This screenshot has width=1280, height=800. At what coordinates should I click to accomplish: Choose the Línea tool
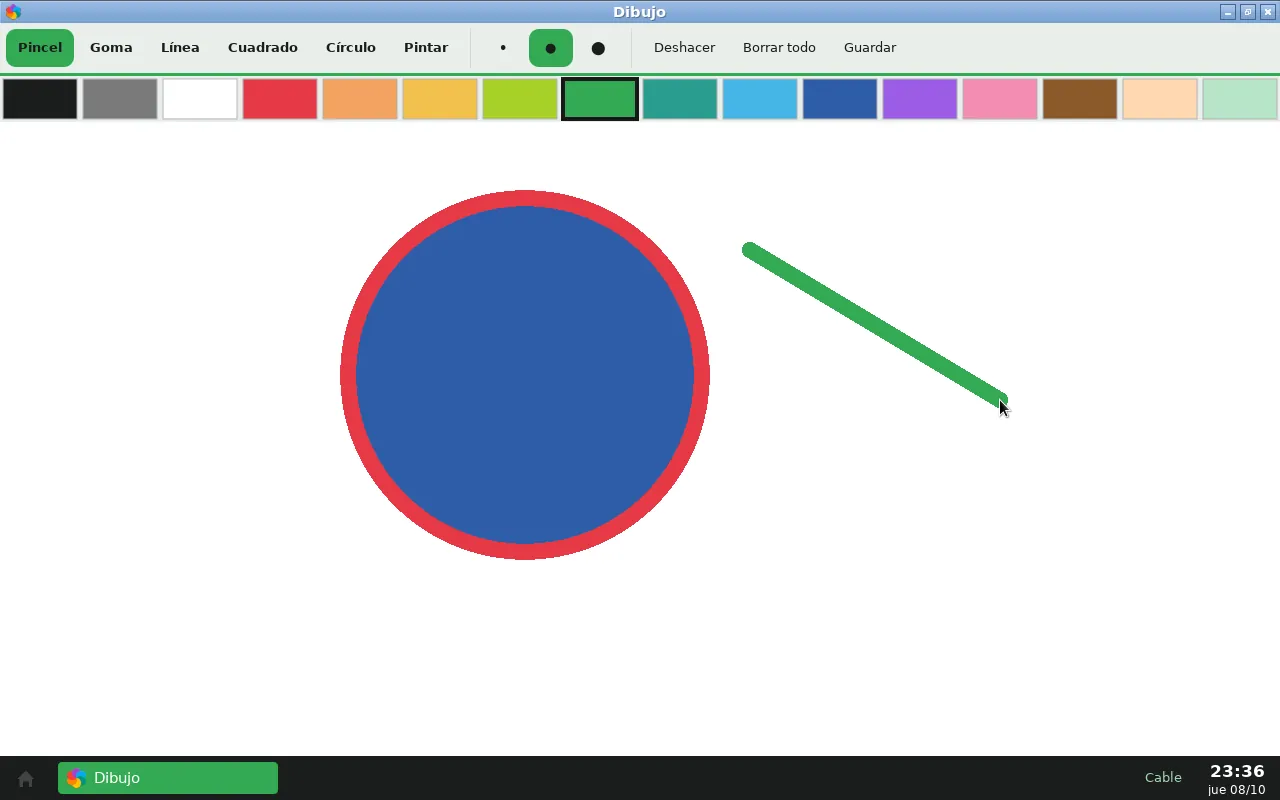180,48
